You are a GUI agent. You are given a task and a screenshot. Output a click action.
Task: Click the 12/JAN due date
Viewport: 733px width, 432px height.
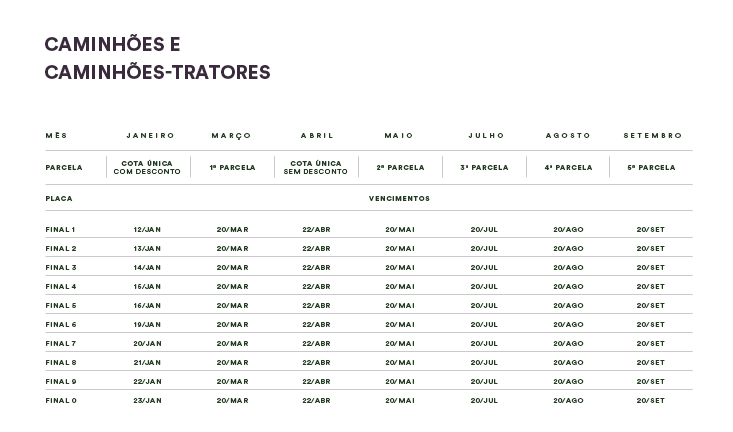147,230
